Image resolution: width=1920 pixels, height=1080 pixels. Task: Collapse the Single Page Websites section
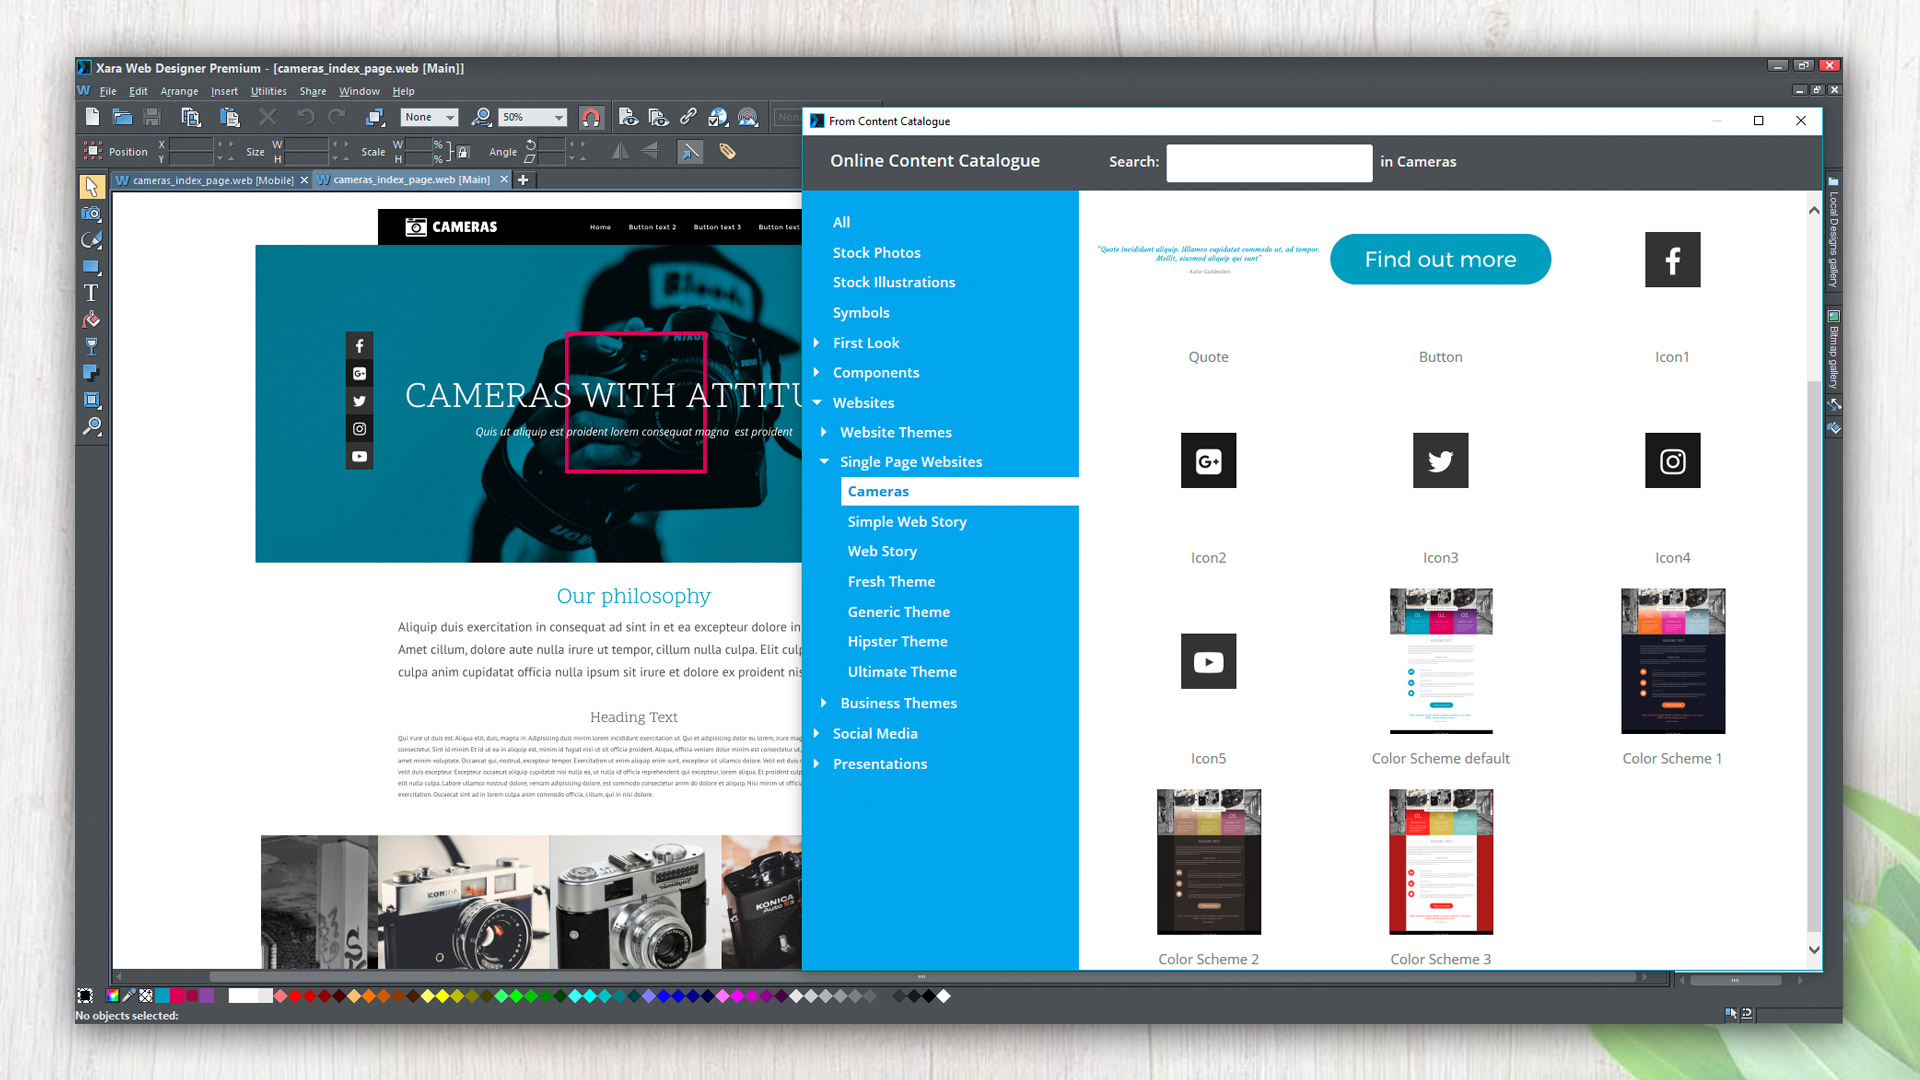824,461
